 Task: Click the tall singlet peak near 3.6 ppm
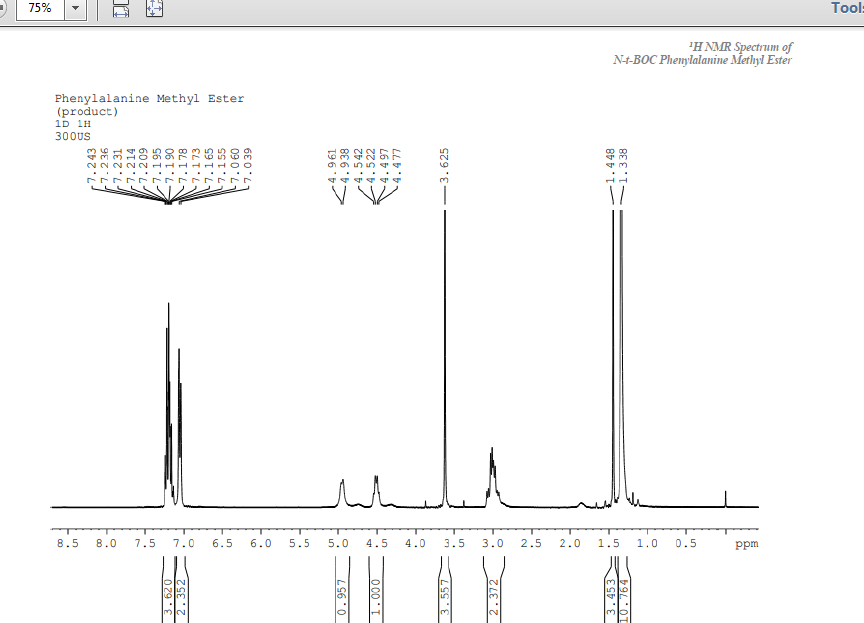click(x=444, y=300)
